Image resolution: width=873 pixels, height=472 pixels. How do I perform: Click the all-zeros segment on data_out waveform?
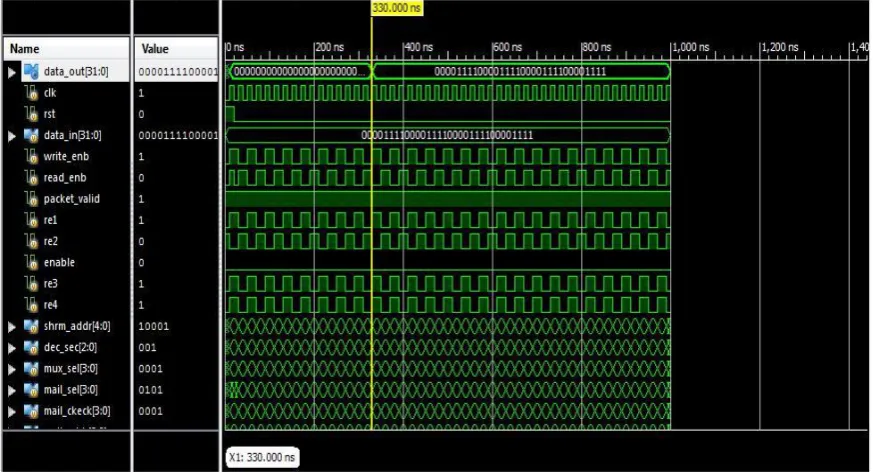pos(300,71)
